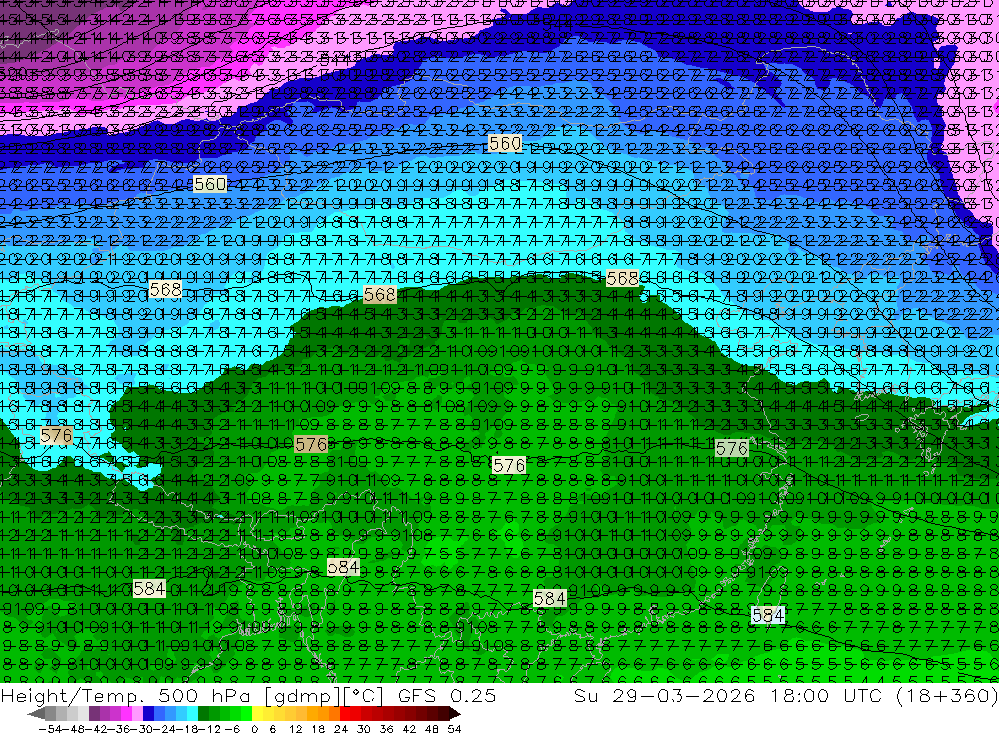Viewport: 1000px width, 733px height.
Task: Click the '-18' legend value
Action: (187, 729)
